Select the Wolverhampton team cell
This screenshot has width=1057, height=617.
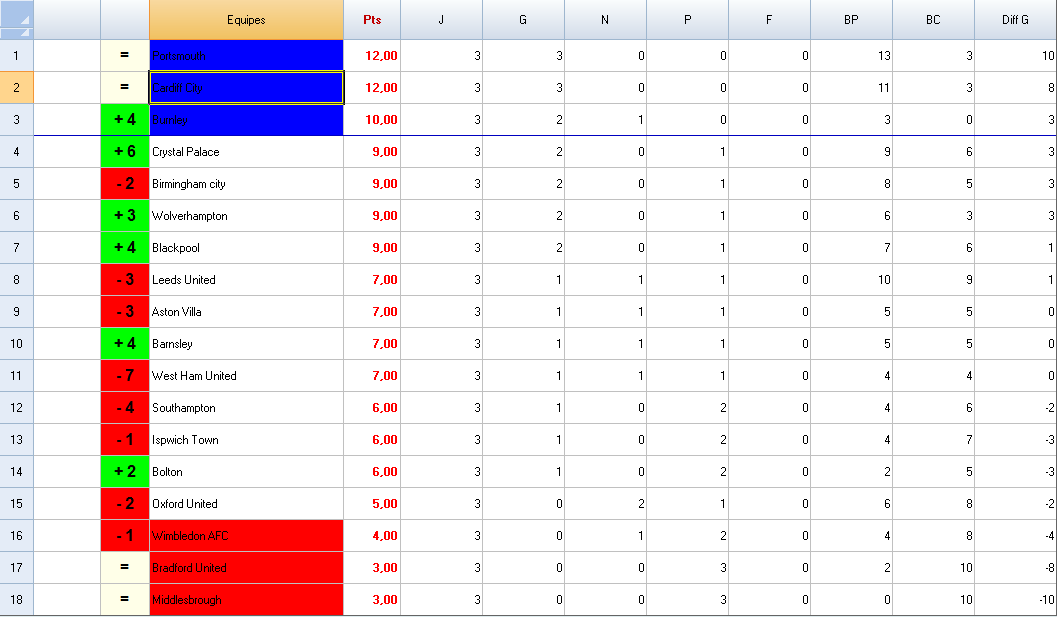coord(246,216)
